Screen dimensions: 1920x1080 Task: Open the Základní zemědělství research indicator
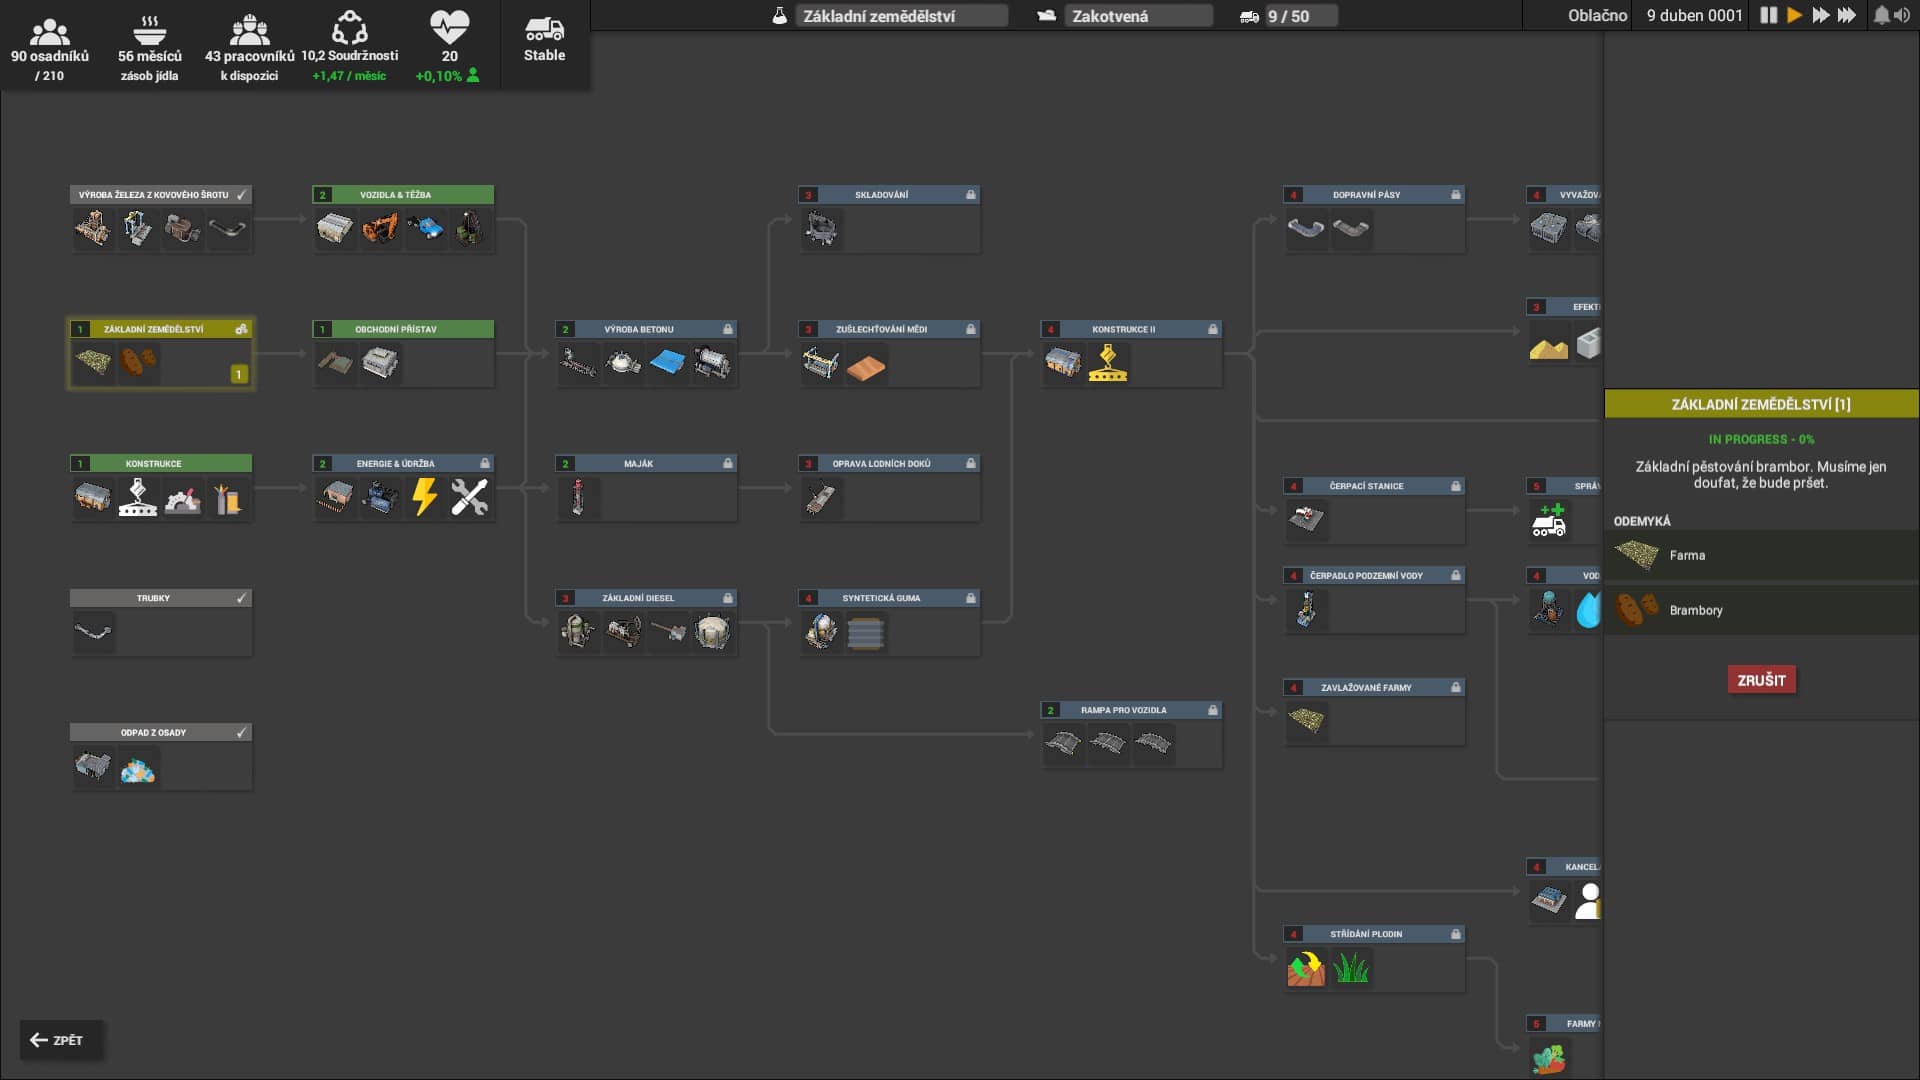[890, 16]
